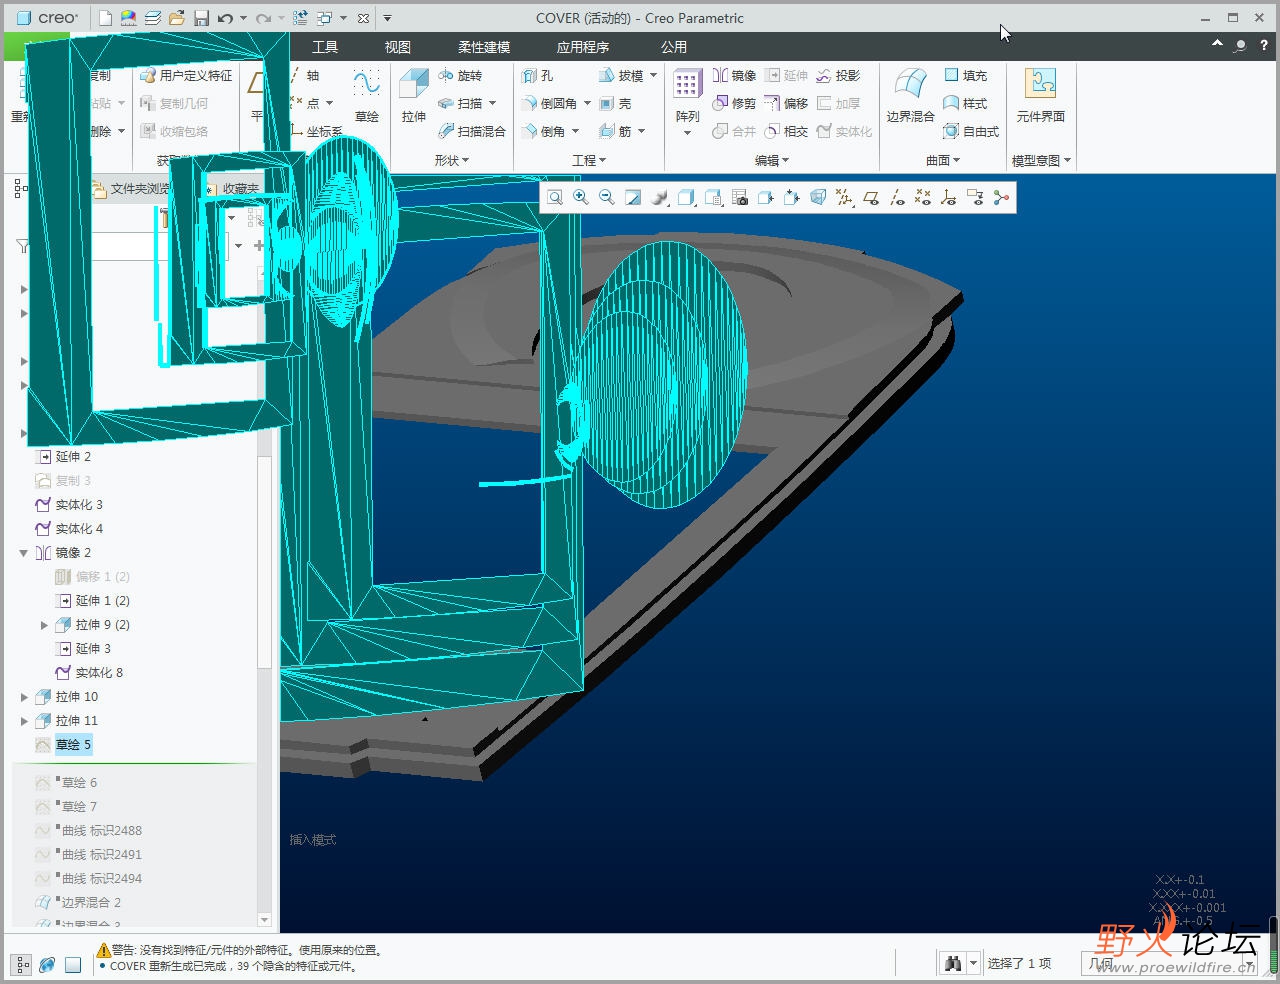Select the 镜像 (Mirror) tool

pos(734,75)
